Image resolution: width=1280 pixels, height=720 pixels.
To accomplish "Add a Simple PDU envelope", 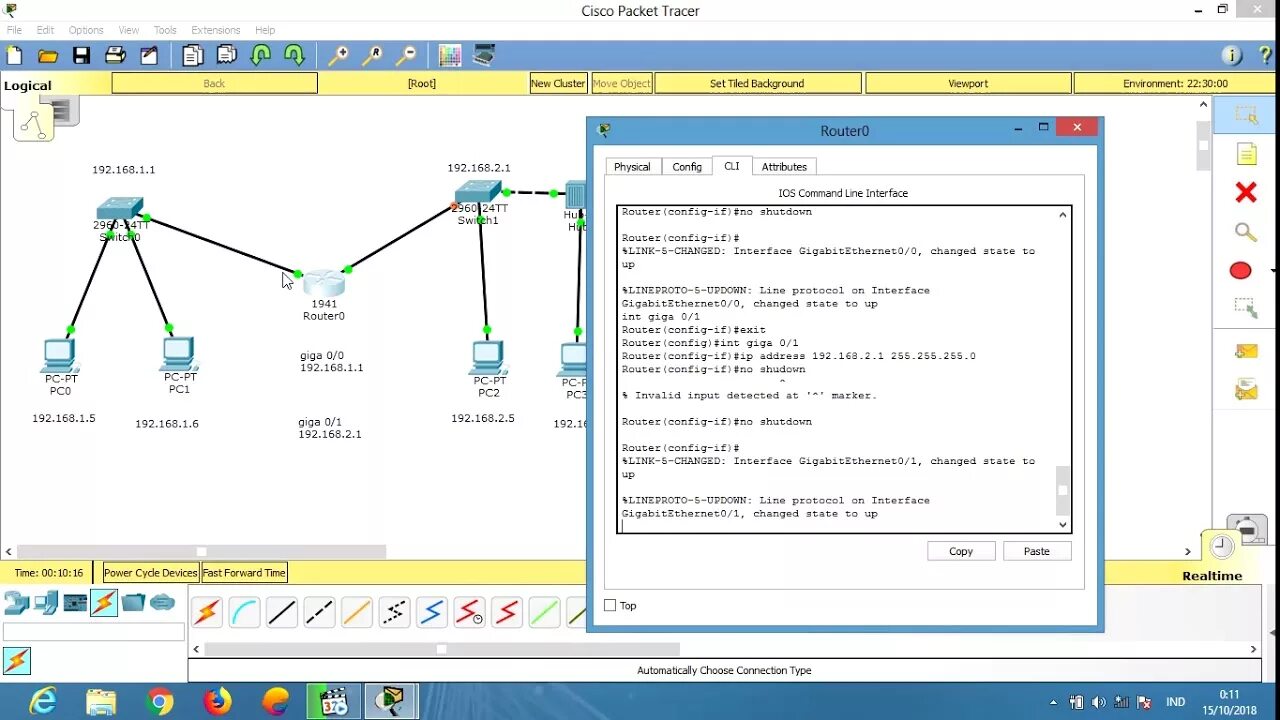I will point(1246,351).
